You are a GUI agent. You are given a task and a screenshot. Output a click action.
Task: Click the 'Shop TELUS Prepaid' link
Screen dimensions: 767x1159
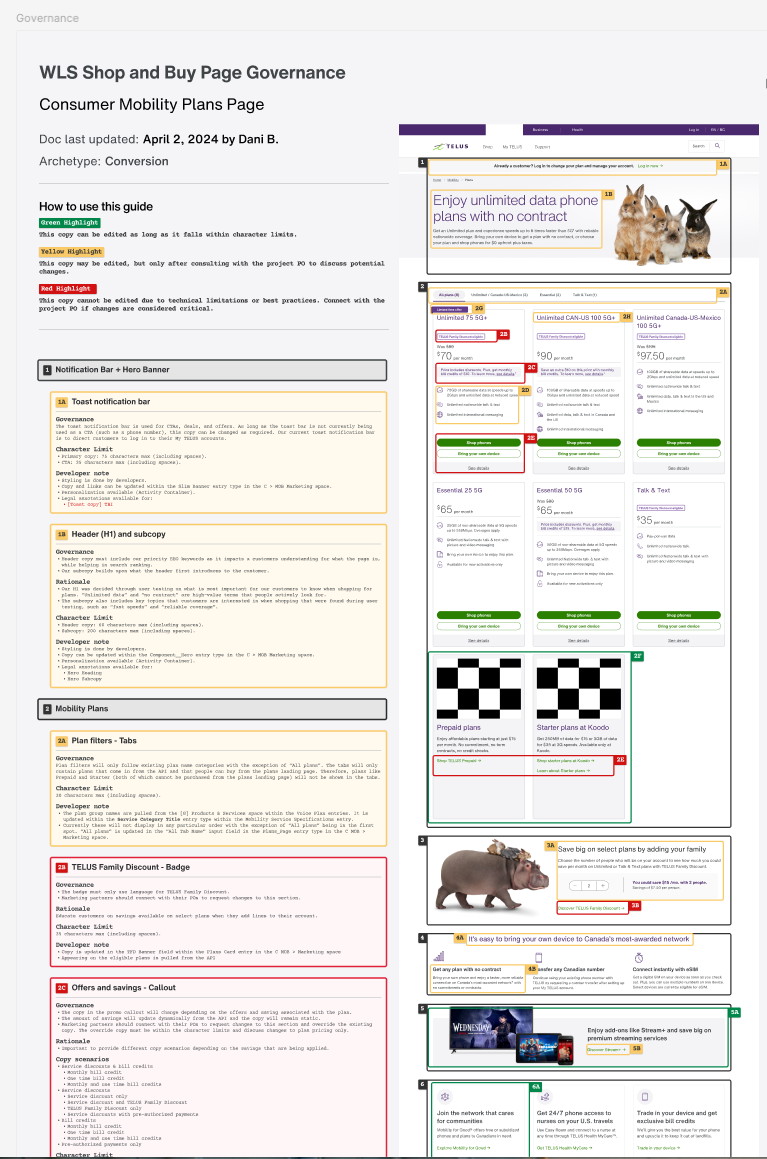tap(459, 761)
